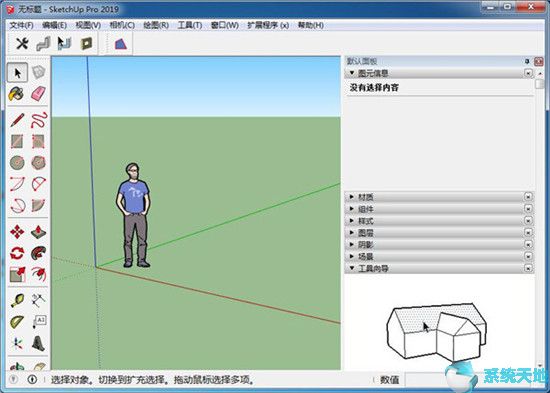550x393 pixels.
Task: Choose the Rotated Rectangle tool
Action: click(38, 141)
